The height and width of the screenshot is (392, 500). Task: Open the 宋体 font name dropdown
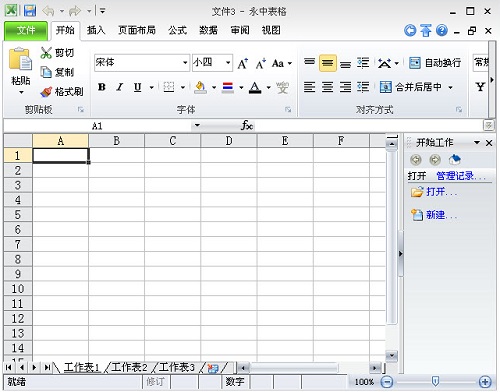click(185, 63)
